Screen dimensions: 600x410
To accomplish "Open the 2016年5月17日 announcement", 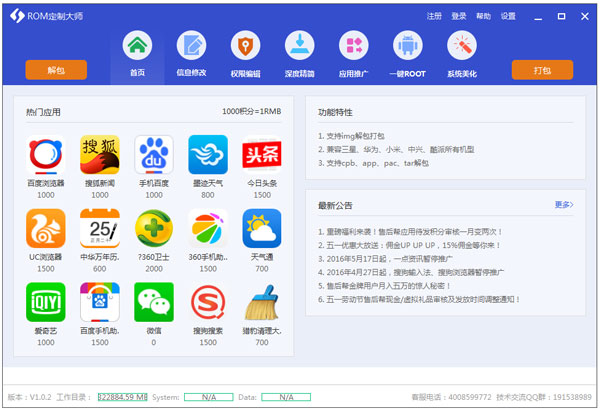I will click(385, 259).
